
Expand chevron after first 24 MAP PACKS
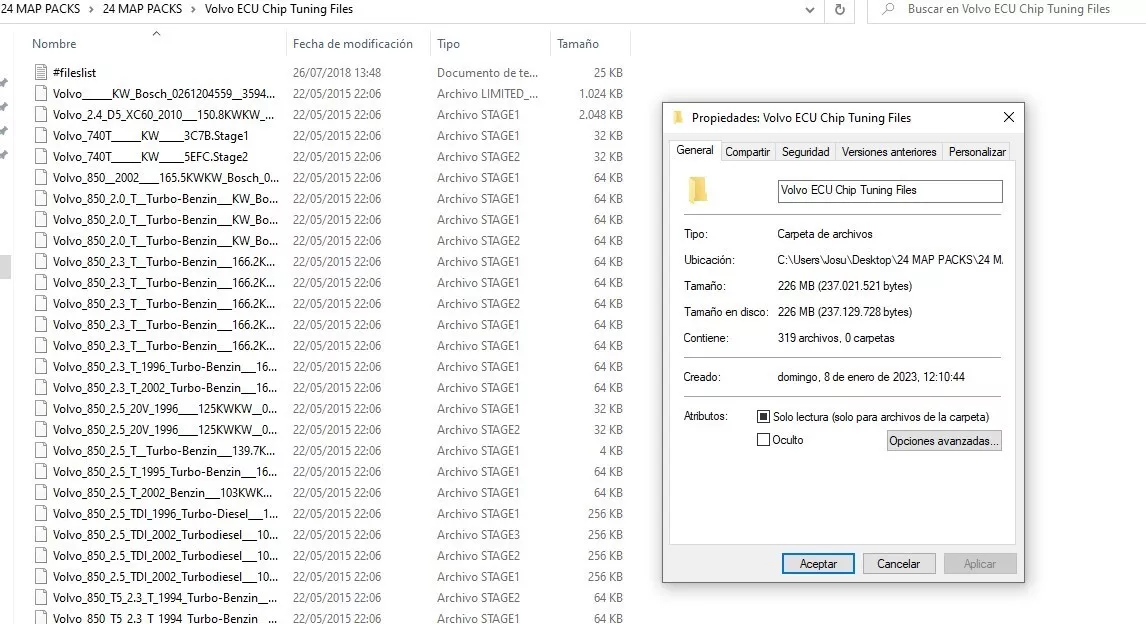pyautogui.click(x=91, y=9)
